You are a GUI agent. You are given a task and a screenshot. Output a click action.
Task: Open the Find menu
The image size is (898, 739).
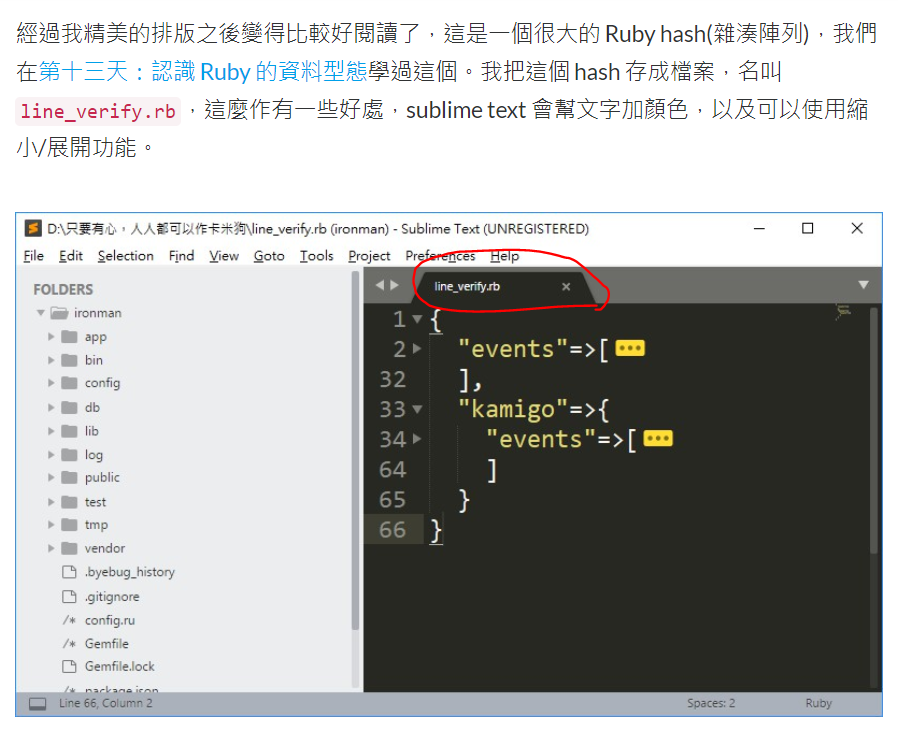tap(181, 255)
